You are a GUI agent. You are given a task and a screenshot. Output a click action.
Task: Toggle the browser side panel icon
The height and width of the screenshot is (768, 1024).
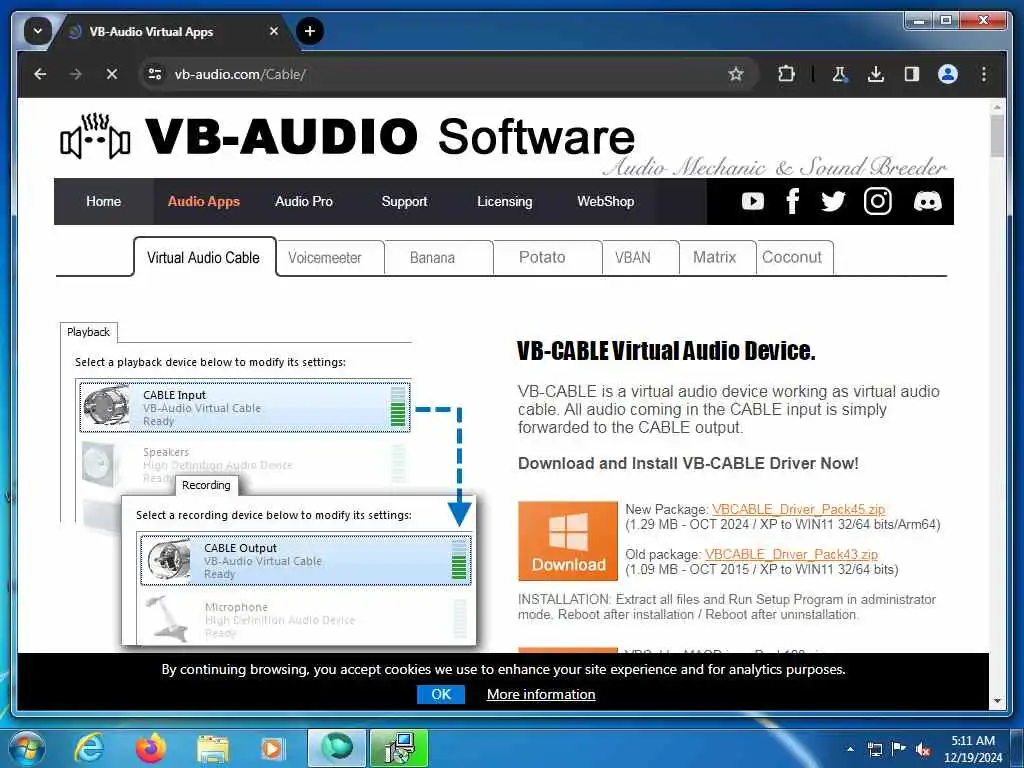point(912,74)
